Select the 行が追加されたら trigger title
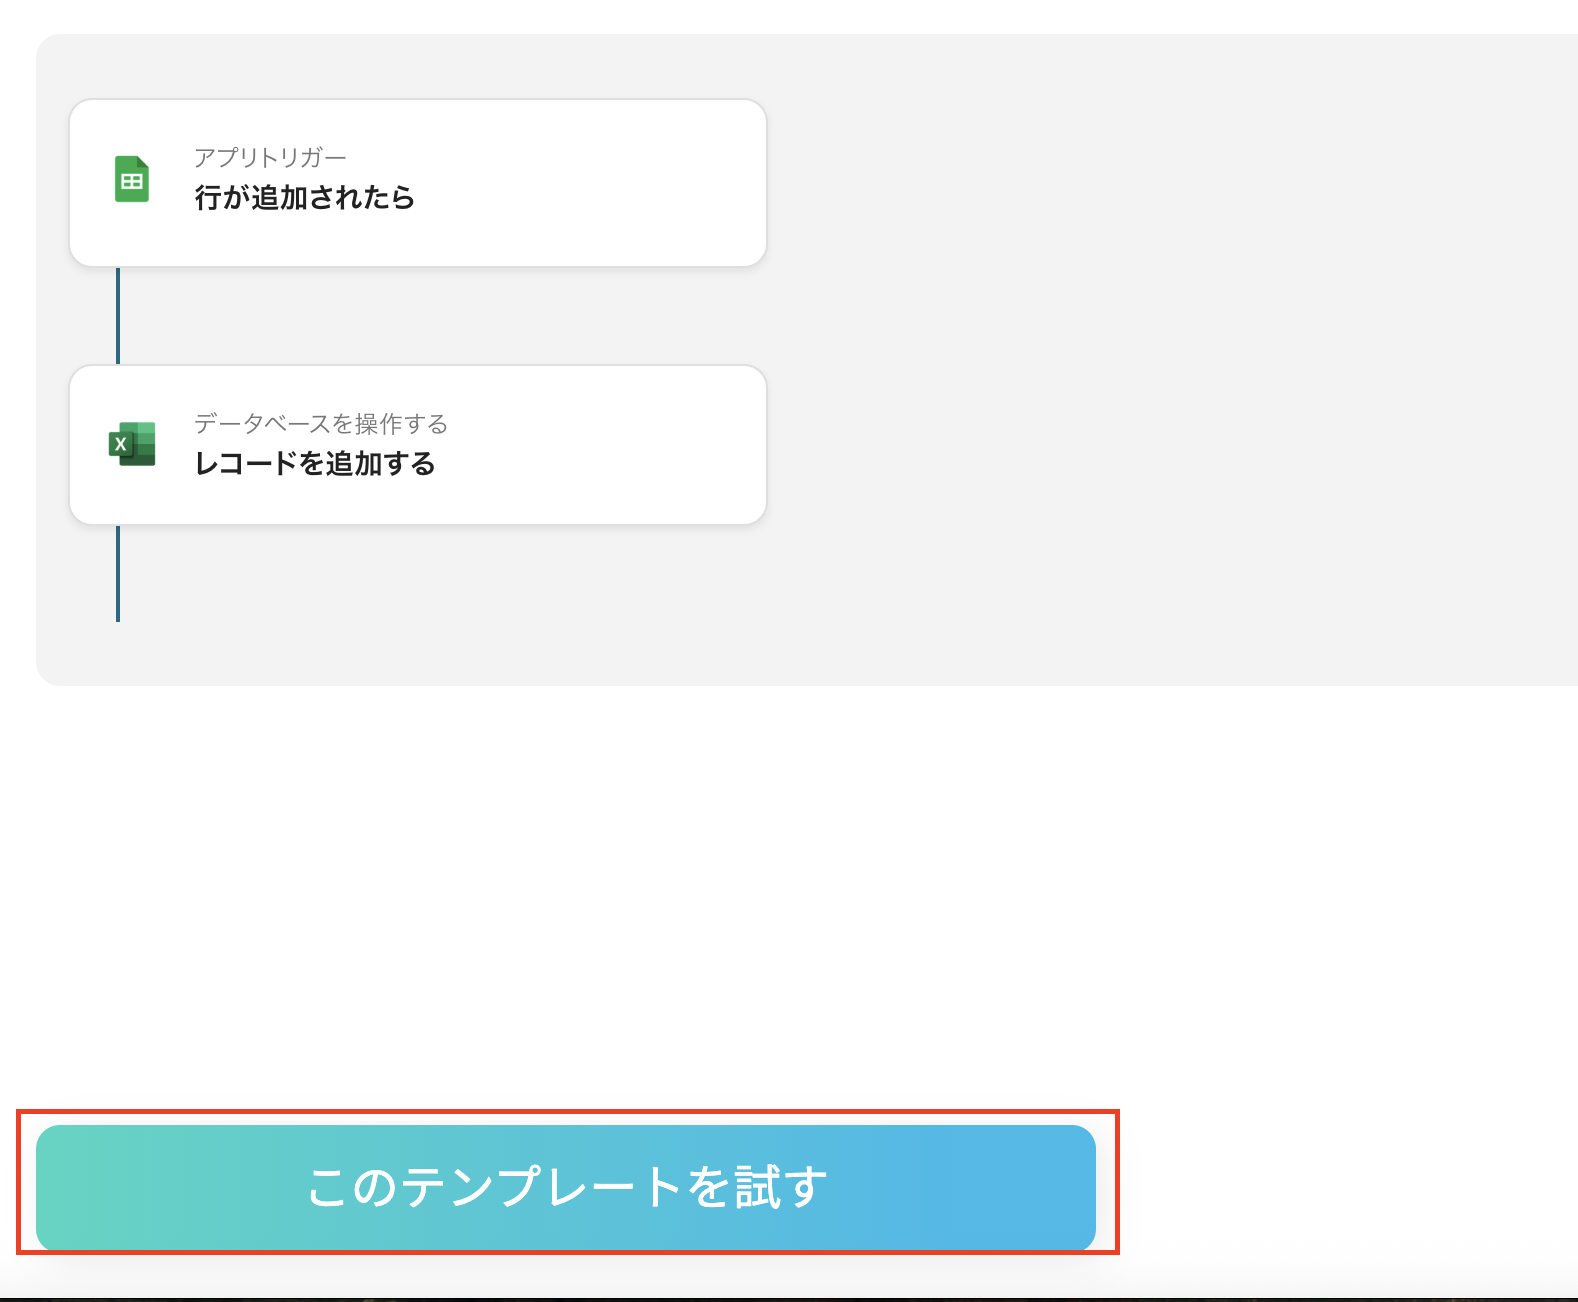The width and height of the screenshot is (1578, 1302). pos(304,198)
